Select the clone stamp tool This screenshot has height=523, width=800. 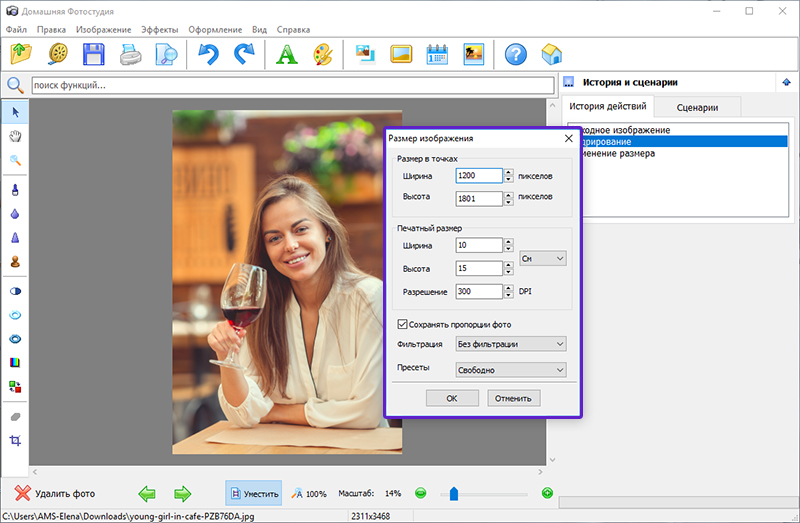tap(15, 261)
